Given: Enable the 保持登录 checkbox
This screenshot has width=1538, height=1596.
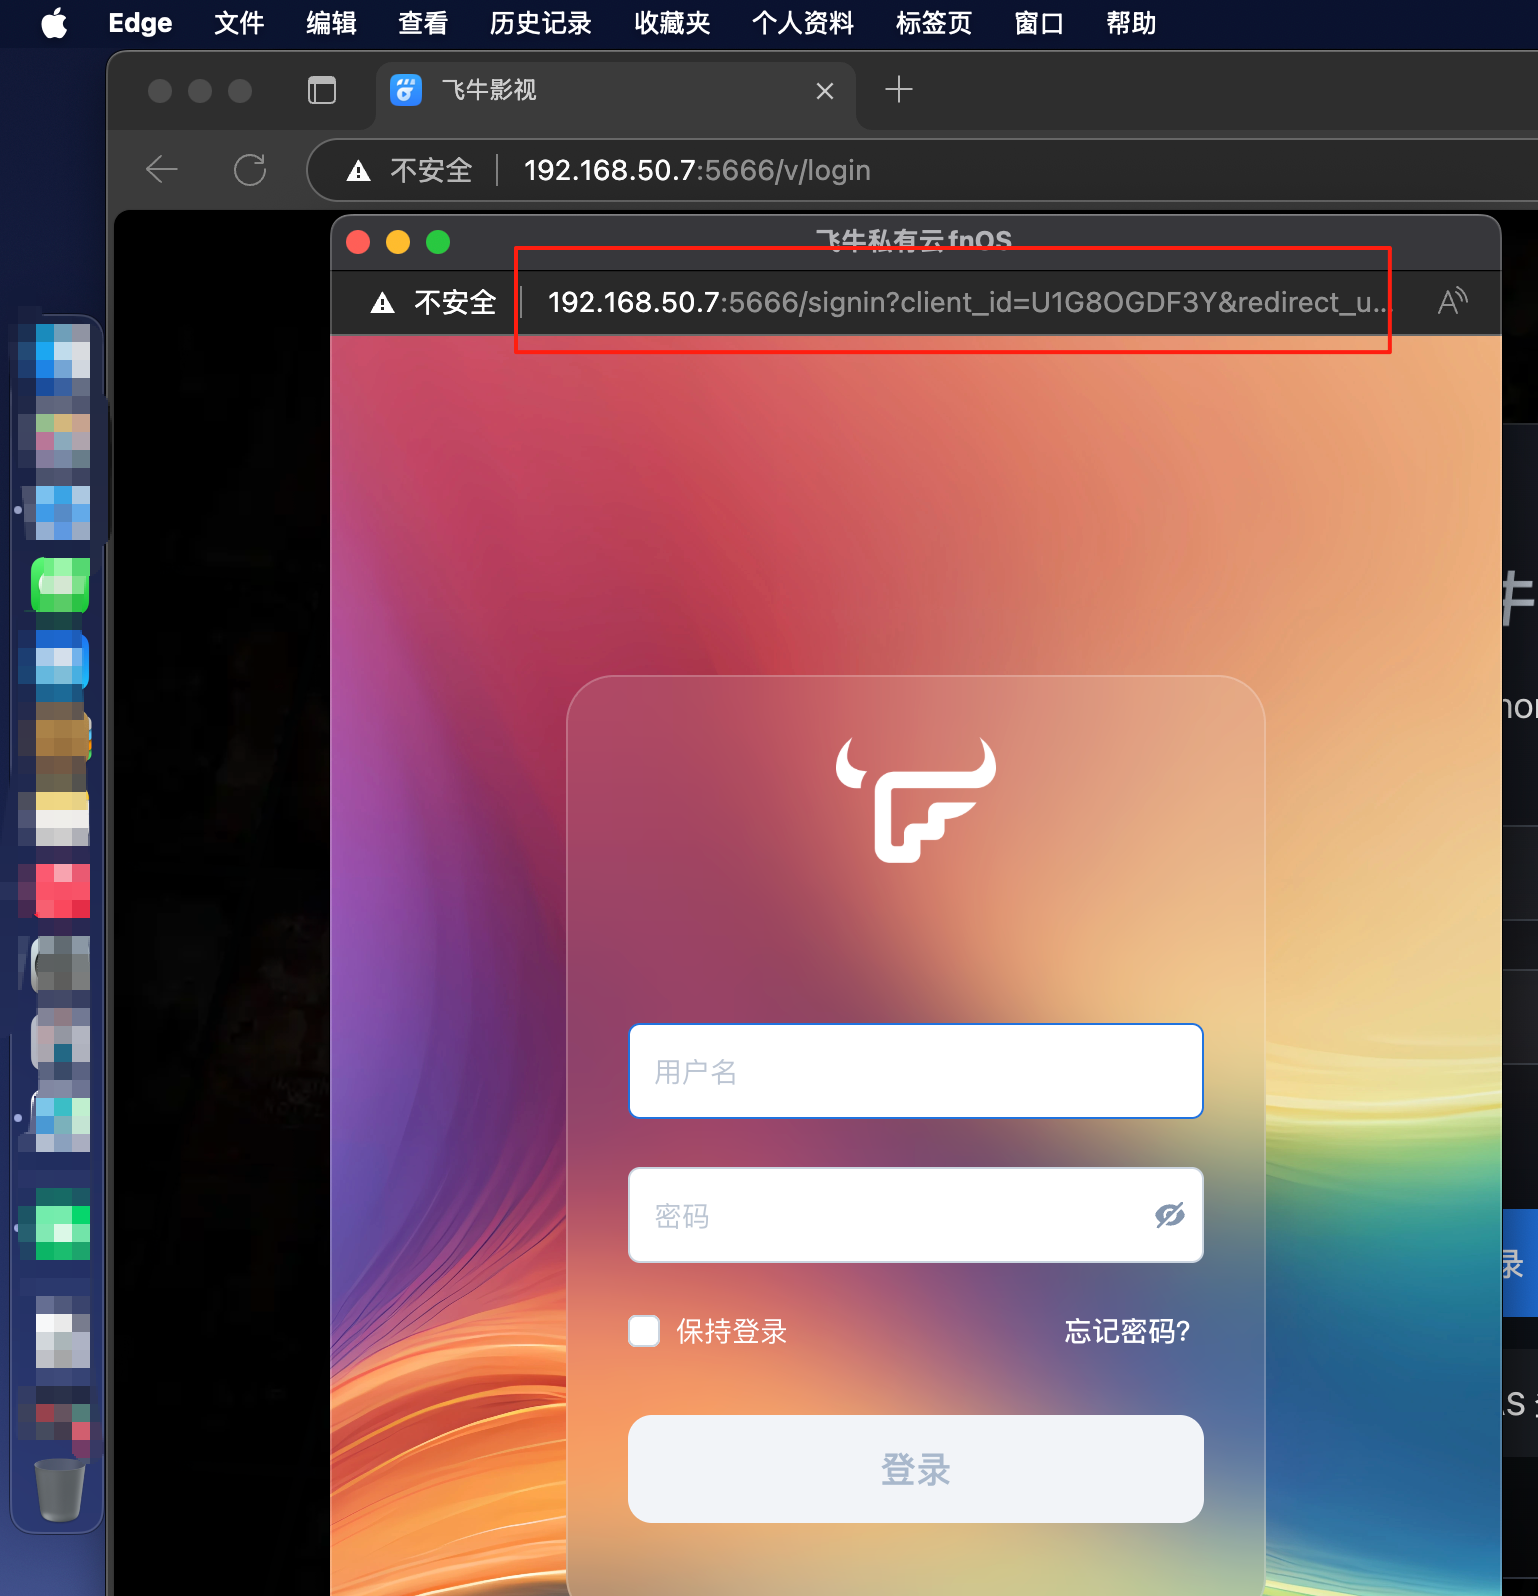Looking at the screenshot, I should pyautogui.click(x=644, y=1331).
